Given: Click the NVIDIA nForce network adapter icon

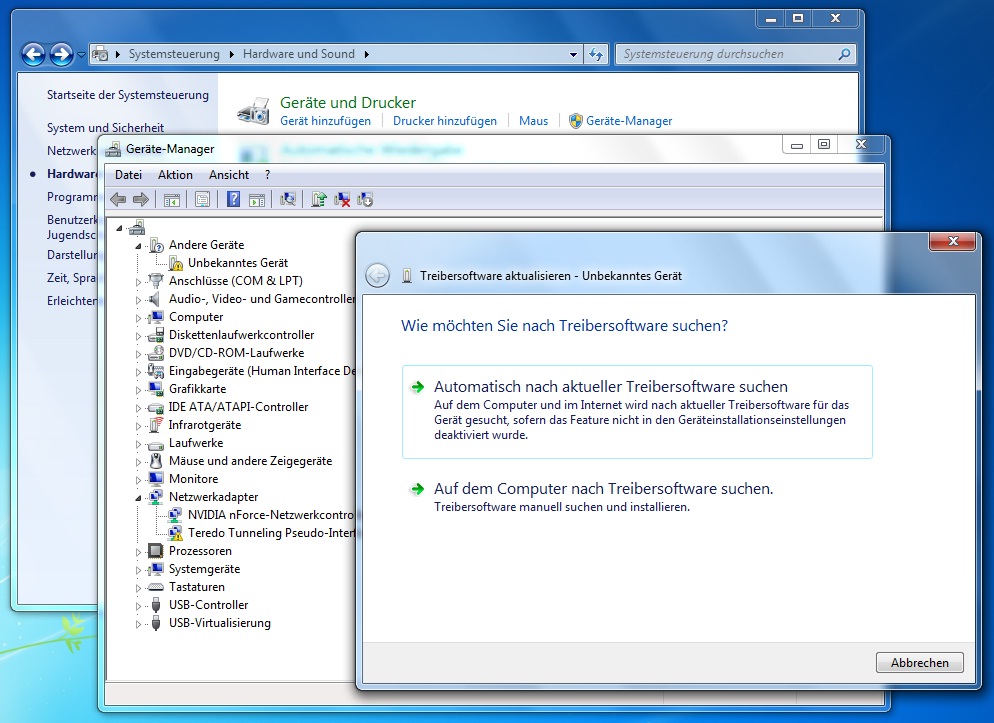Looking at the screenshot, I should (x=176, y=515).
